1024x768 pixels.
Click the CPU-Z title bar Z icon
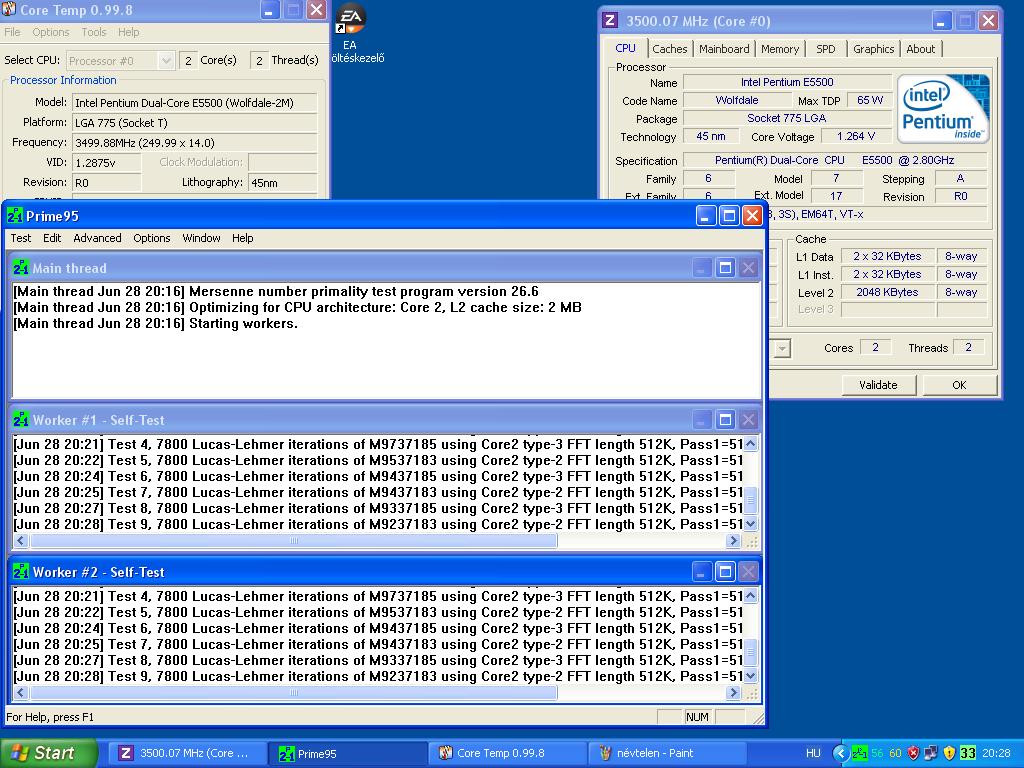[610, 20]
